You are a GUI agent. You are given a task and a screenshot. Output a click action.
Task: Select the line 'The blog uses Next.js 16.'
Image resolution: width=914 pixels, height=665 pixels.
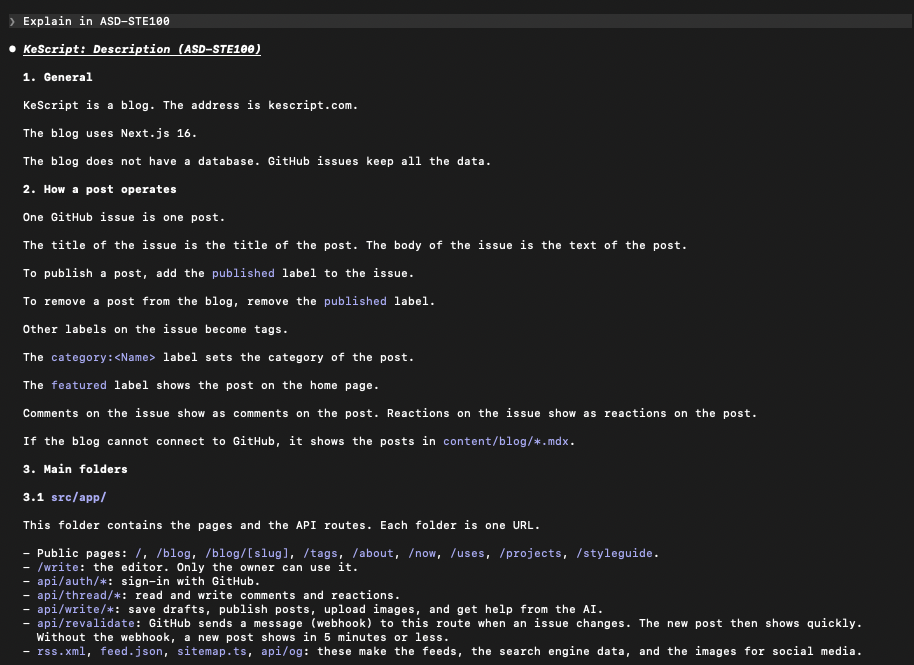pos(110,133)
